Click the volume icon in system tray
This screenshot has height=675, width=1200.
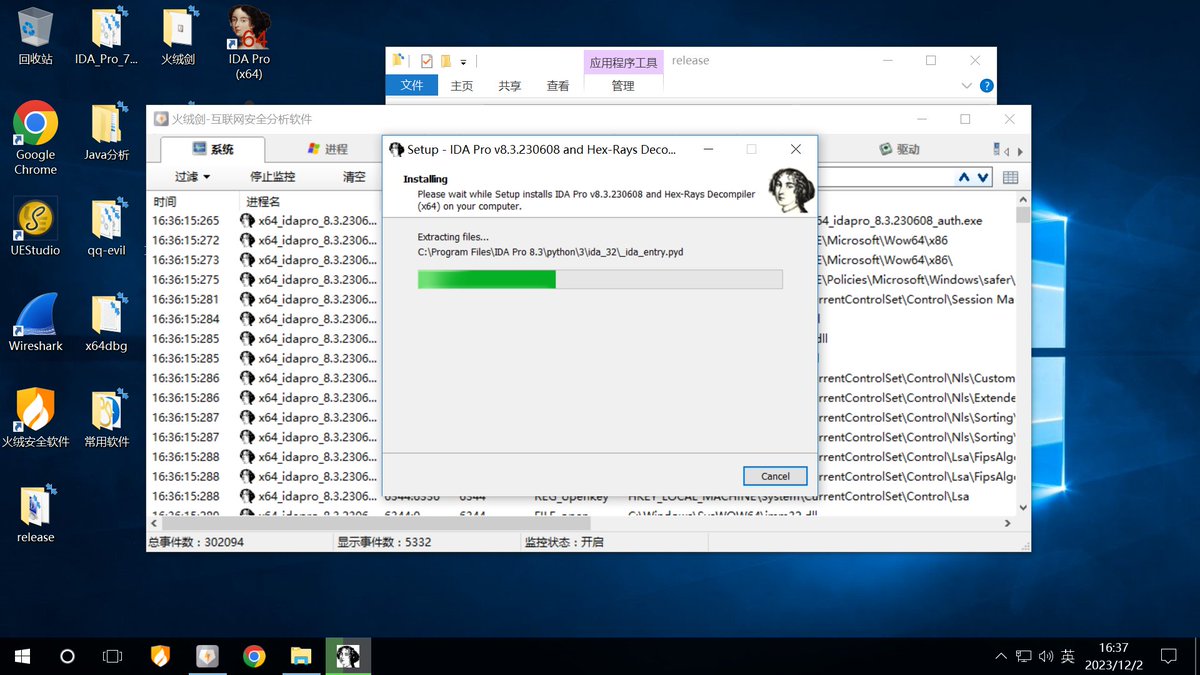pyautogui.click(x=1046, y=657)
